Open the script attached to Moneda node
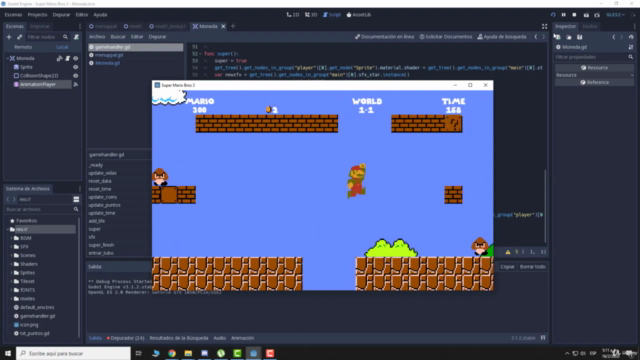The image size is (640, 360). tap(67, 58)
